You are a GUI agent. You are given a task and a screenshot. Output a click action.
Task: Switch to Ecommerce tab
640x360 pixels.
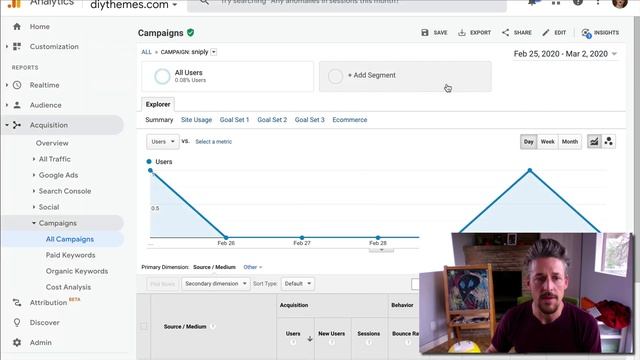pyautogui.click(x=350, y=120)
